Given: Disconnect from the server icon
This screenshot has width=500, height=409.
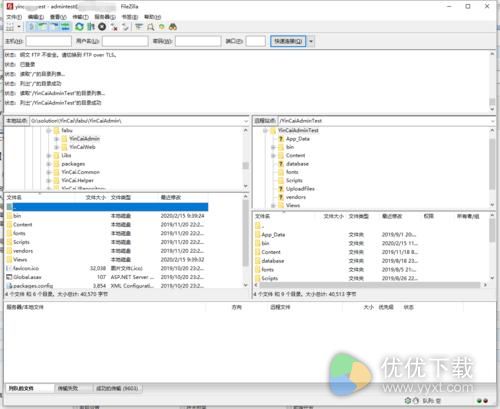Looking at the screenshot, I should (x=114, y=27).
